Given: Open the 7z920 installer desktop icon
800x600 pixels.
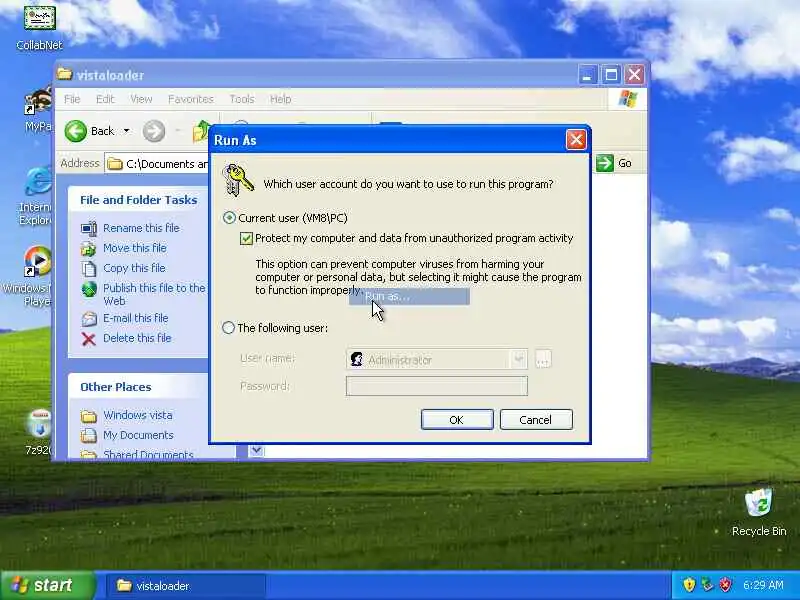Looking at the screenshot, I should pos(39,432).
